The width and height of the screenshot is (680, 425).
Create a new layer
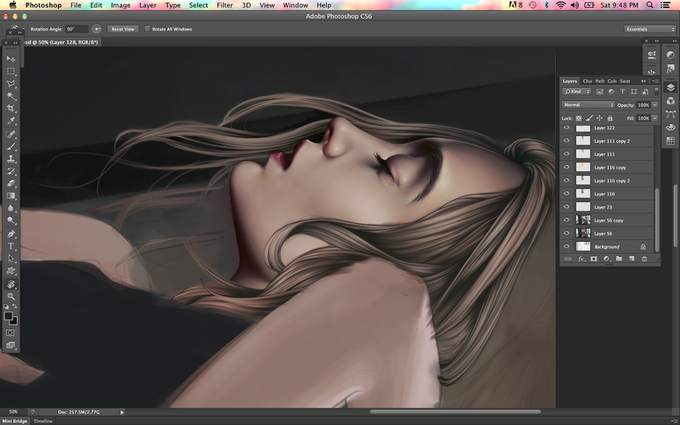631,259
